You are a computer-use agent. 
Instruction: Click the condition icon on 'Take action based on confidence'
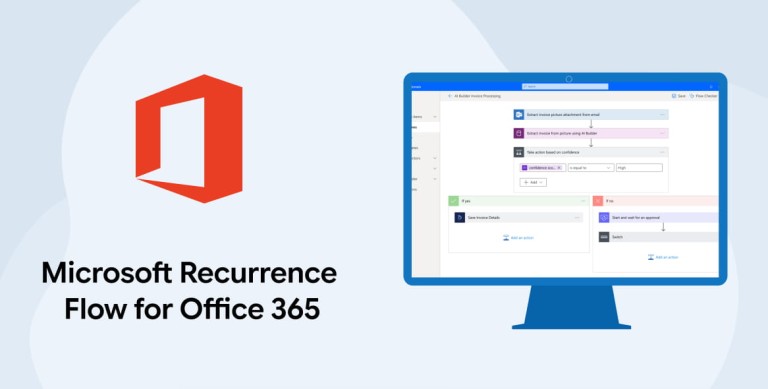[x=519, y=152]
